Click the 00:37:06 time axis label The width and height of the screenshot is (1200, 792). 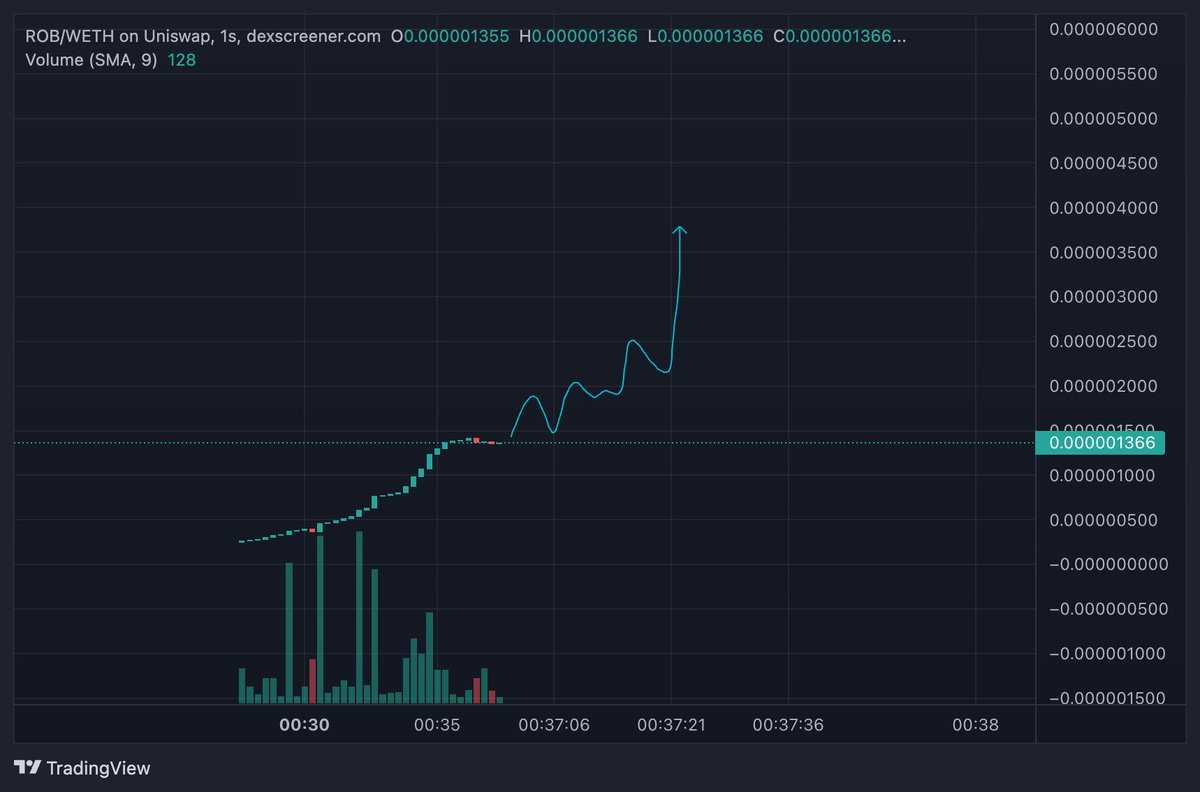[555, 724]
